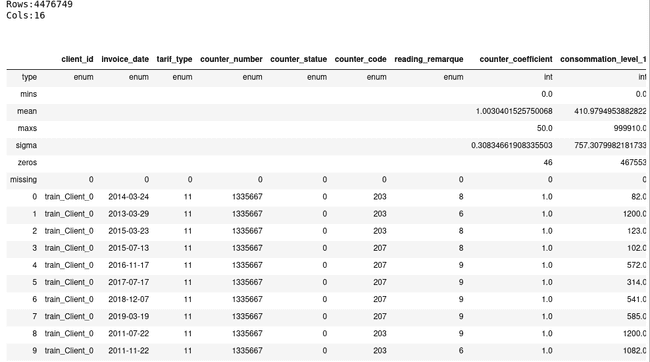Click consumption value 82.0

tap(639, 197)
